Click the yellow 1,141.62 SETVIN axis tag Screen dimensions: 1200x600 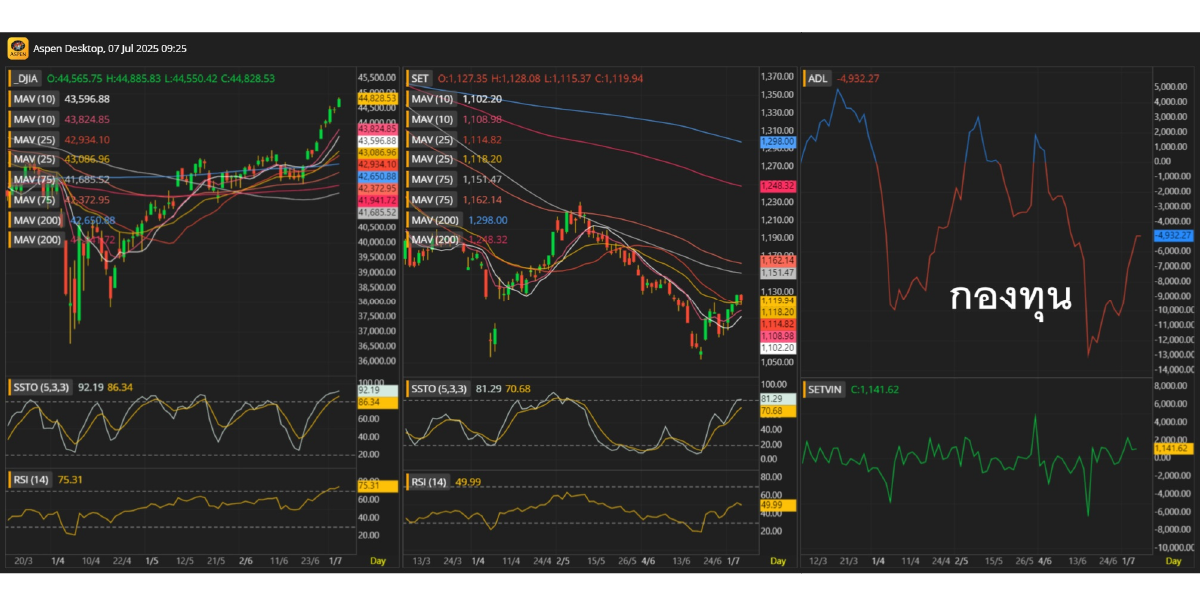[x=1170, y=448]
